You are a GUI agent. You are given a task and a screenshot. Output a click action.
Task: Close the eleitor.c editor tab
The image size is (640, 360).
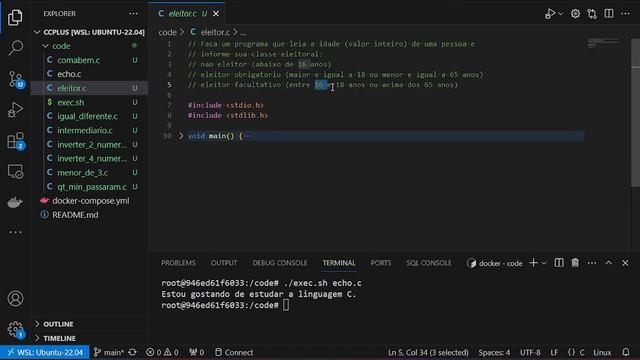[216, 13]
